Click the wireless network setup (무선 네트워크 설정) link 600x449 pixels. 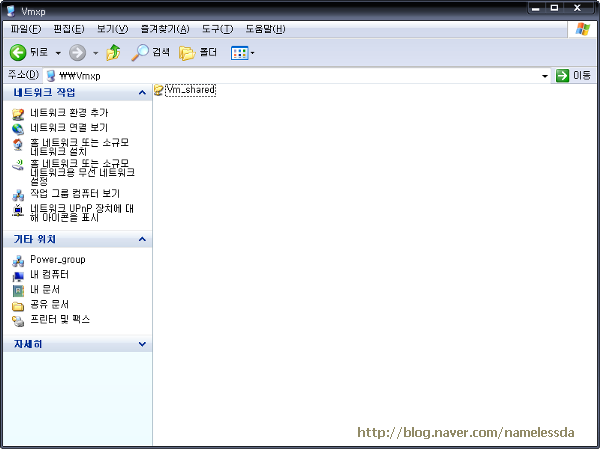(82, 172)
